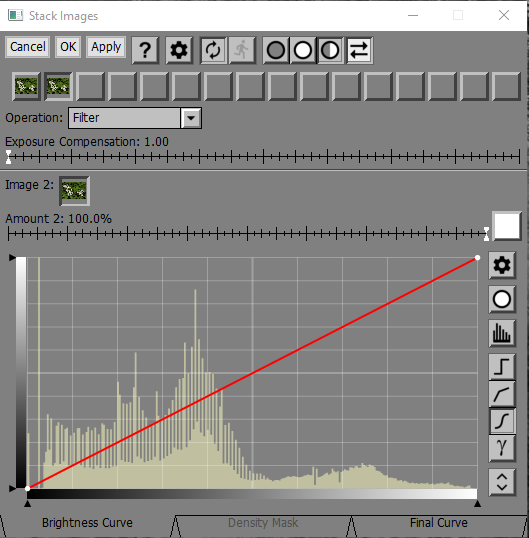Switch to the Brightness Curve tab
529x538 pixels.
(87, 523)
